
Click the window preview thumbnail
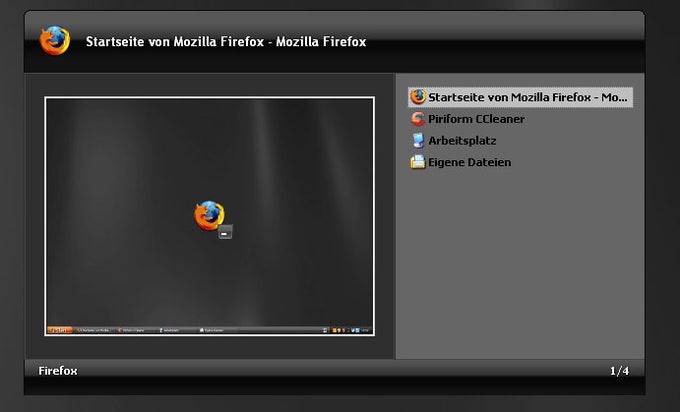point(209,216)
